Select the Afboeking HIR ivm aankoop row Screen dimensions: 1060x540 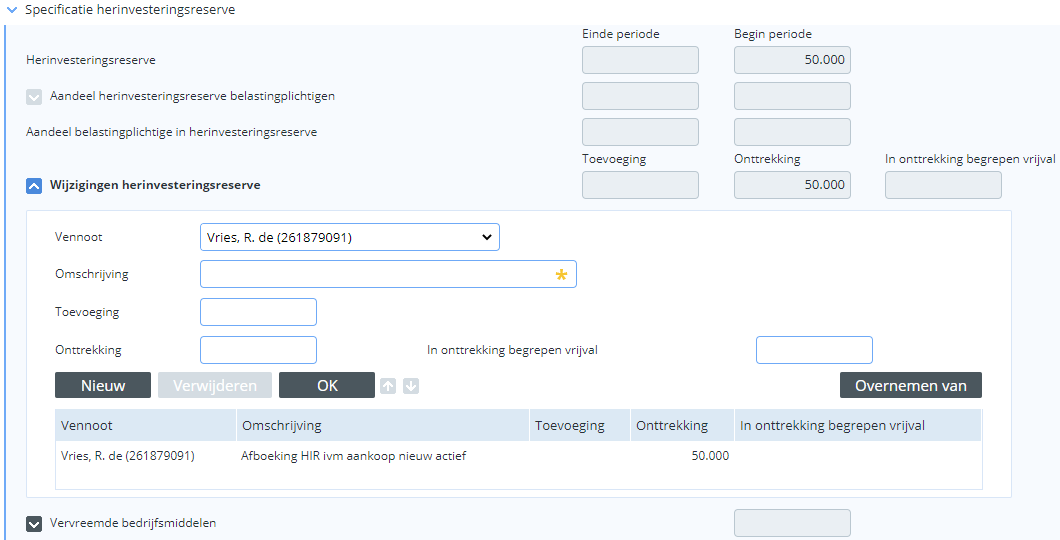pos(519,456)
